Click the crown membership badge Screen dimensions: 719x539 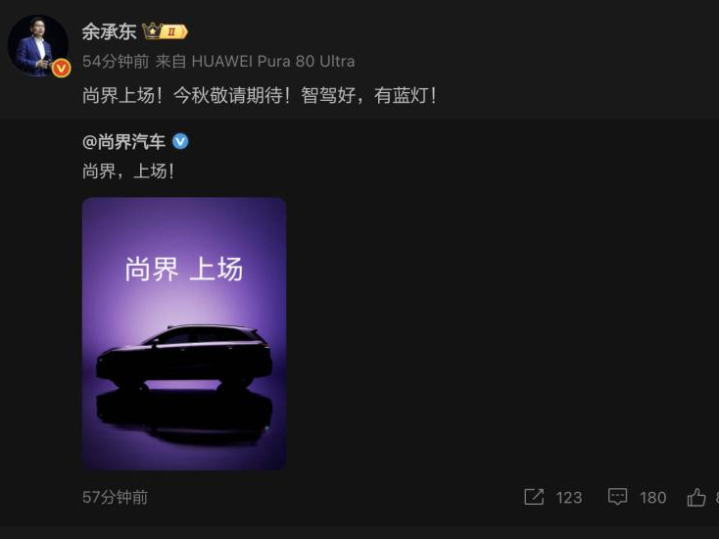[x=165, y=31]
